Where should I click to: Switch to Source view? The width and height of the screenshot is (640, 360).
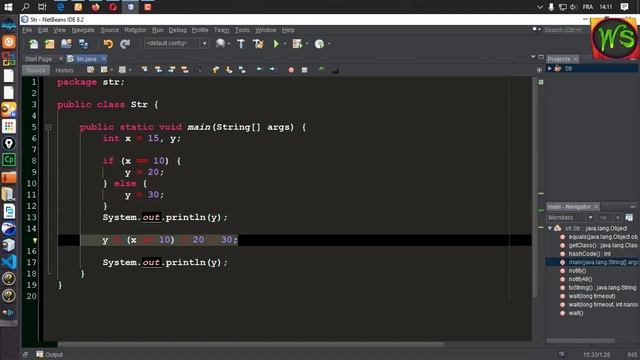[x=36, y=70]
